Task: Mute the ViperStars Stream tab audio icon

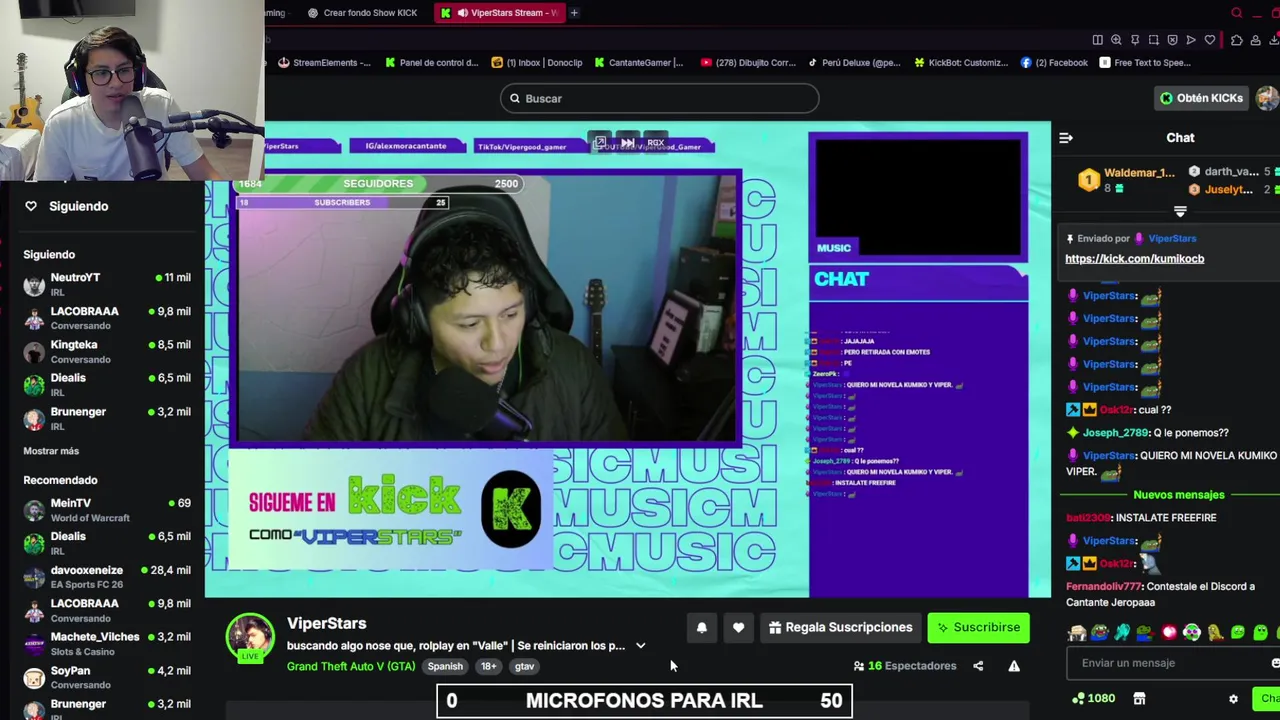Action: click(461, 13)
